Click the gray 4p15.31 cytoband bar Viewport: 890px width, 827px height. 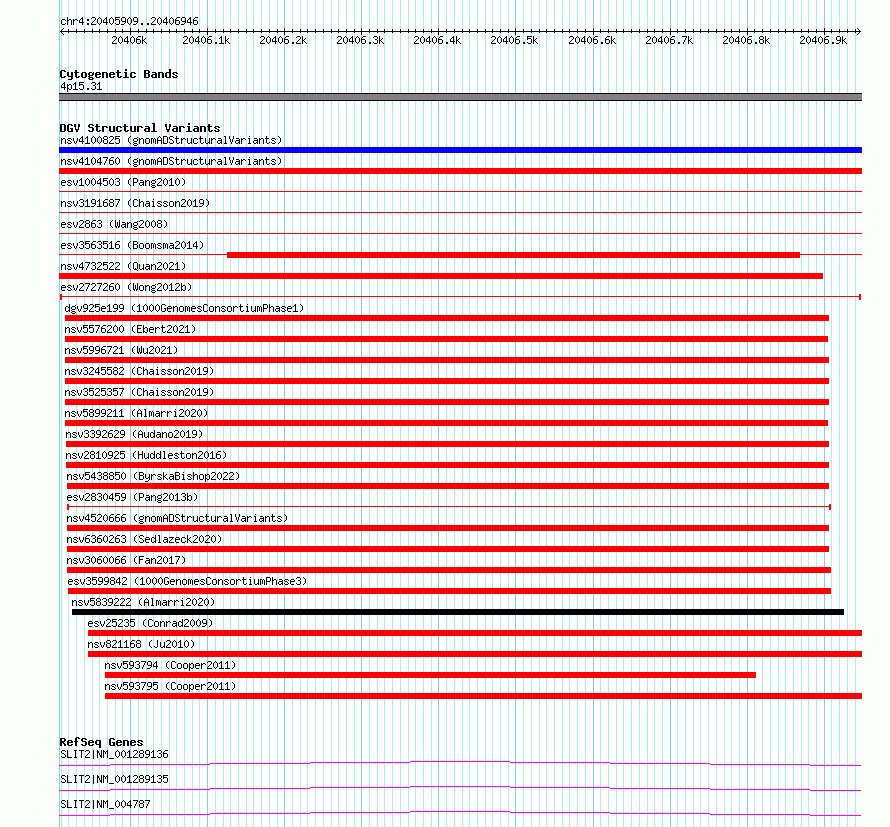460,97
